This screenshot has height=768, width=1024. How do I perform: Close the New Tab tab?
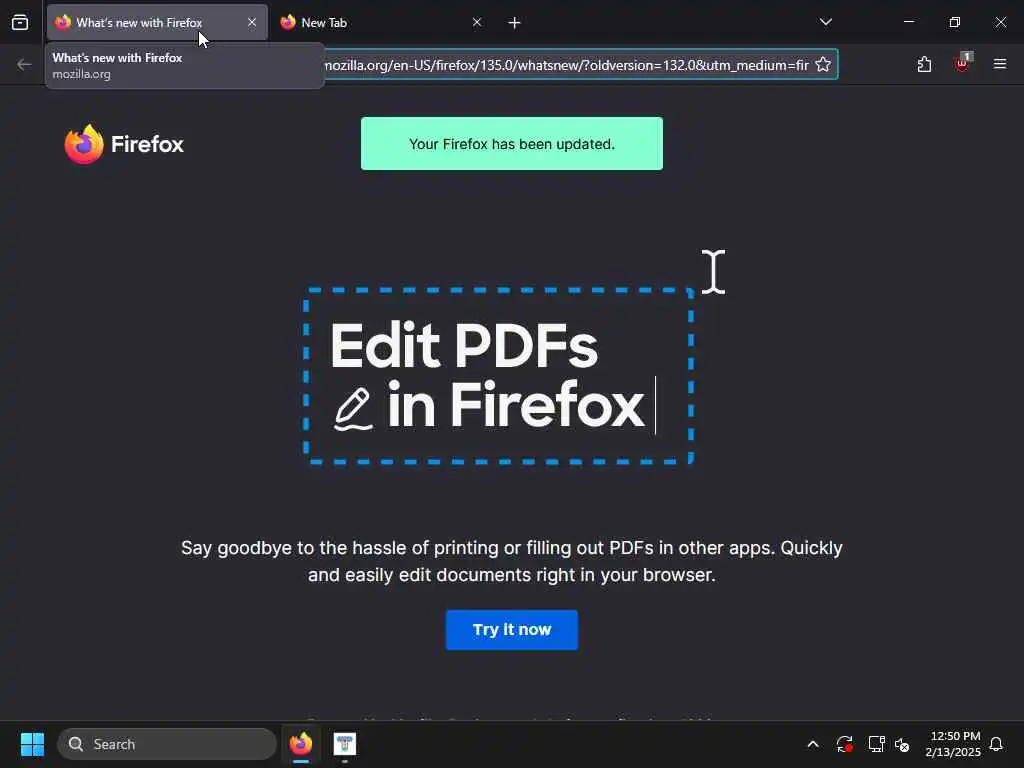pos(477,22)
